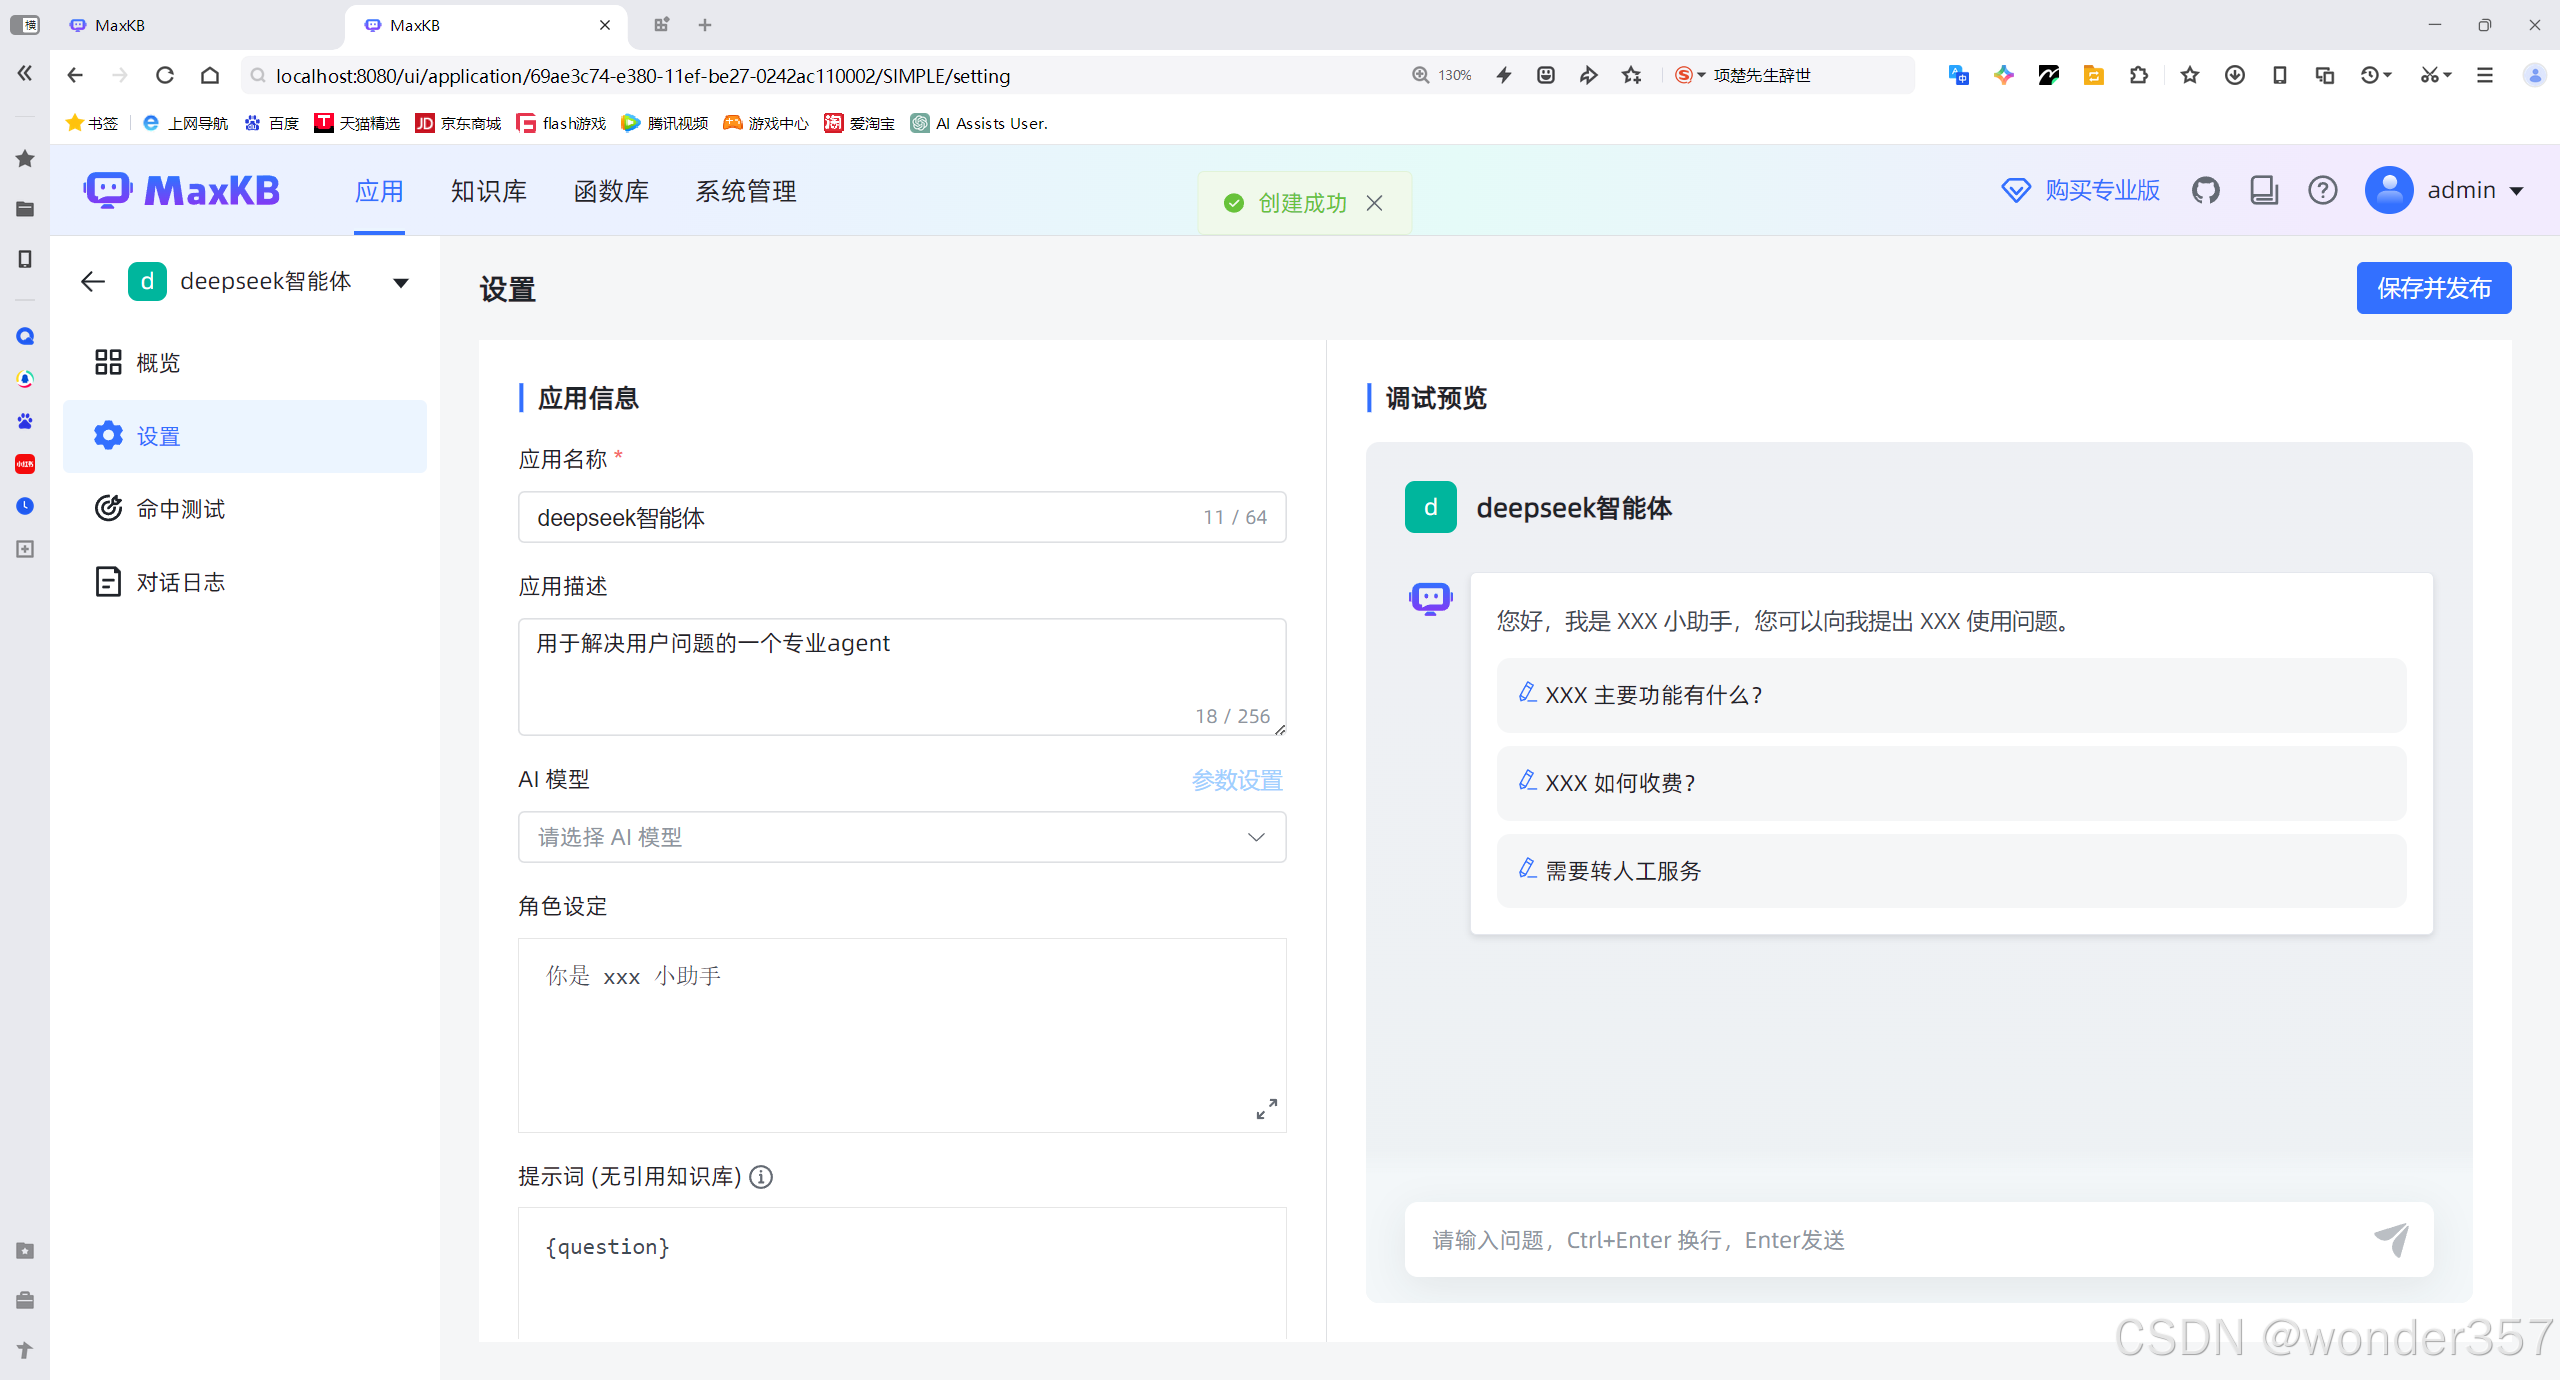Switch to the 知识库 tab

pos(488,191)
